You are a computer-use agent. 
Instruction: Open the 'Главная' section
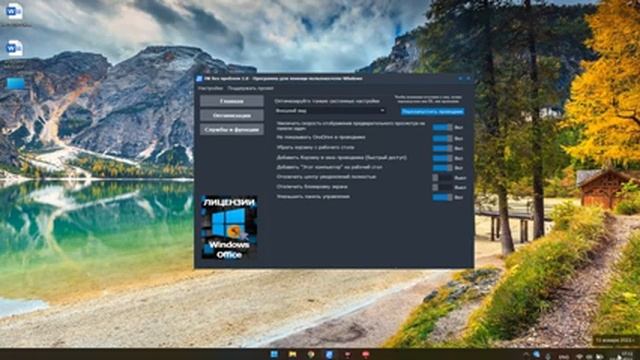pyautogui.click(x=232, y=101)
